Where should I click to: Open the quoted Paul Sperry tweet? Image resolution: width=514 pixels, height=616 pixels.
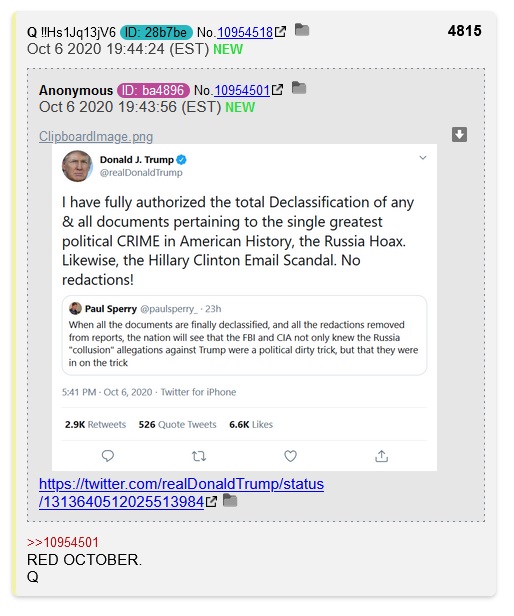click(x=244, y=336)
